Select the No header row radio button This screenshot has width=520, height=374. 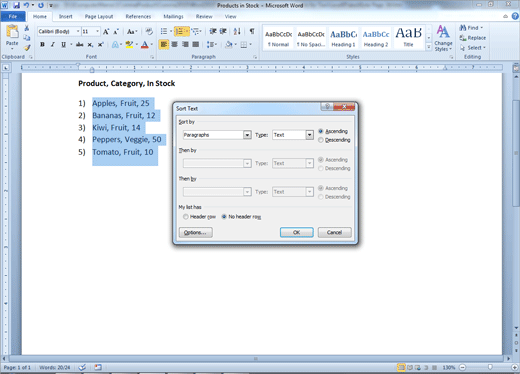tap(224, 217)
